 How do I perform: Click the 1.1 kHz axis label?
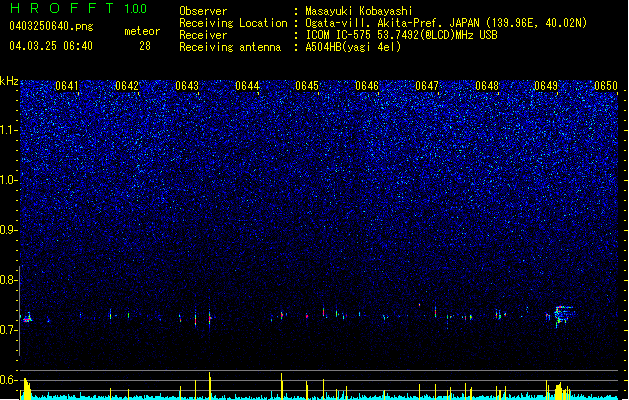(x=9, y=130)
